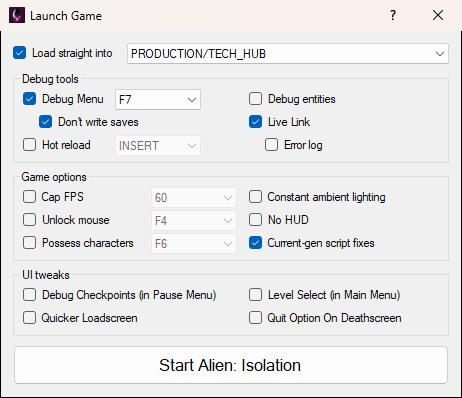Enable Level Select (in Main Menu)
The height and width of the screenshot is (398, 462).
255,295
